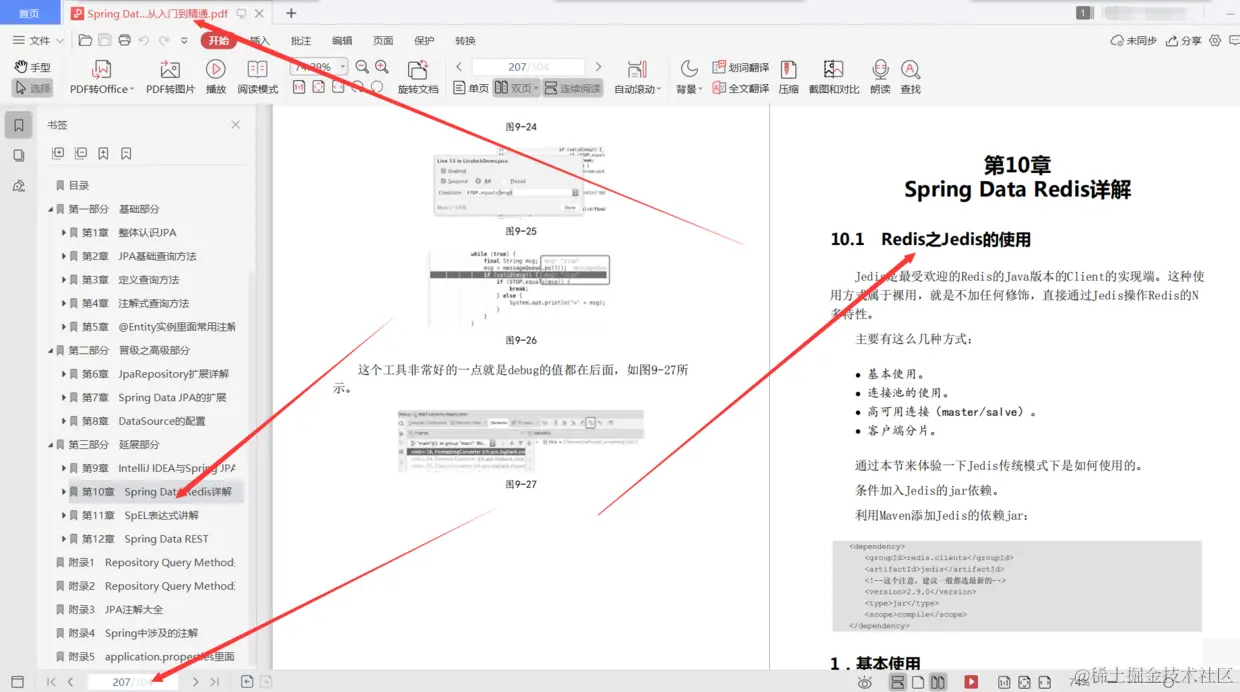Toggle eye protection mode in status bar
Viewport: 1240px width, 692px height.
tap(865, 682)
